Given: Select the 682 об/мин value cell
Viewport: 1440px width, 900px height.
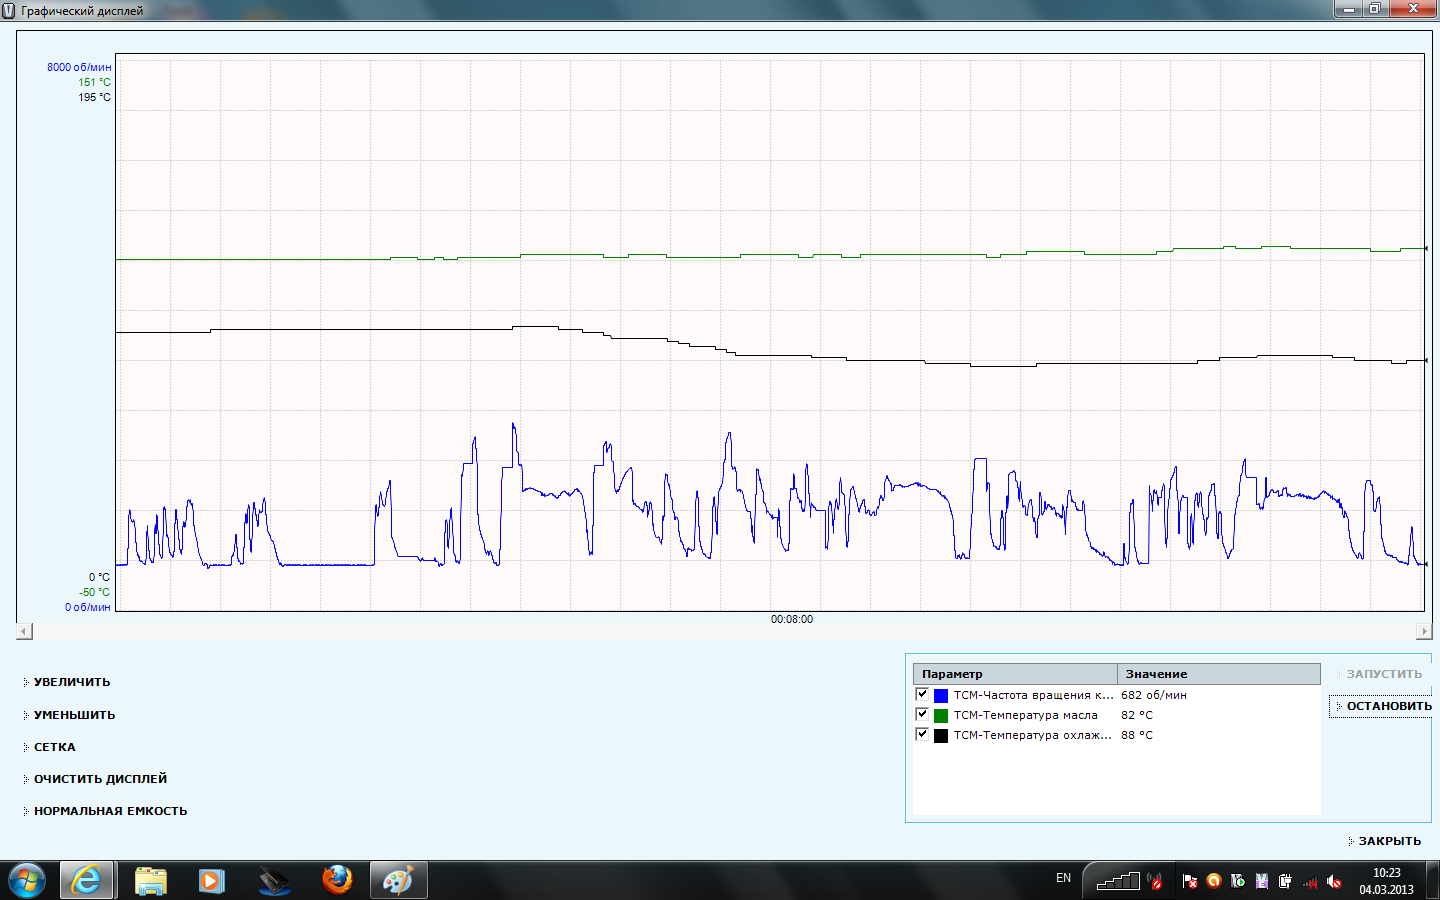Looking at the screenshot, I should coord(1154,695).
